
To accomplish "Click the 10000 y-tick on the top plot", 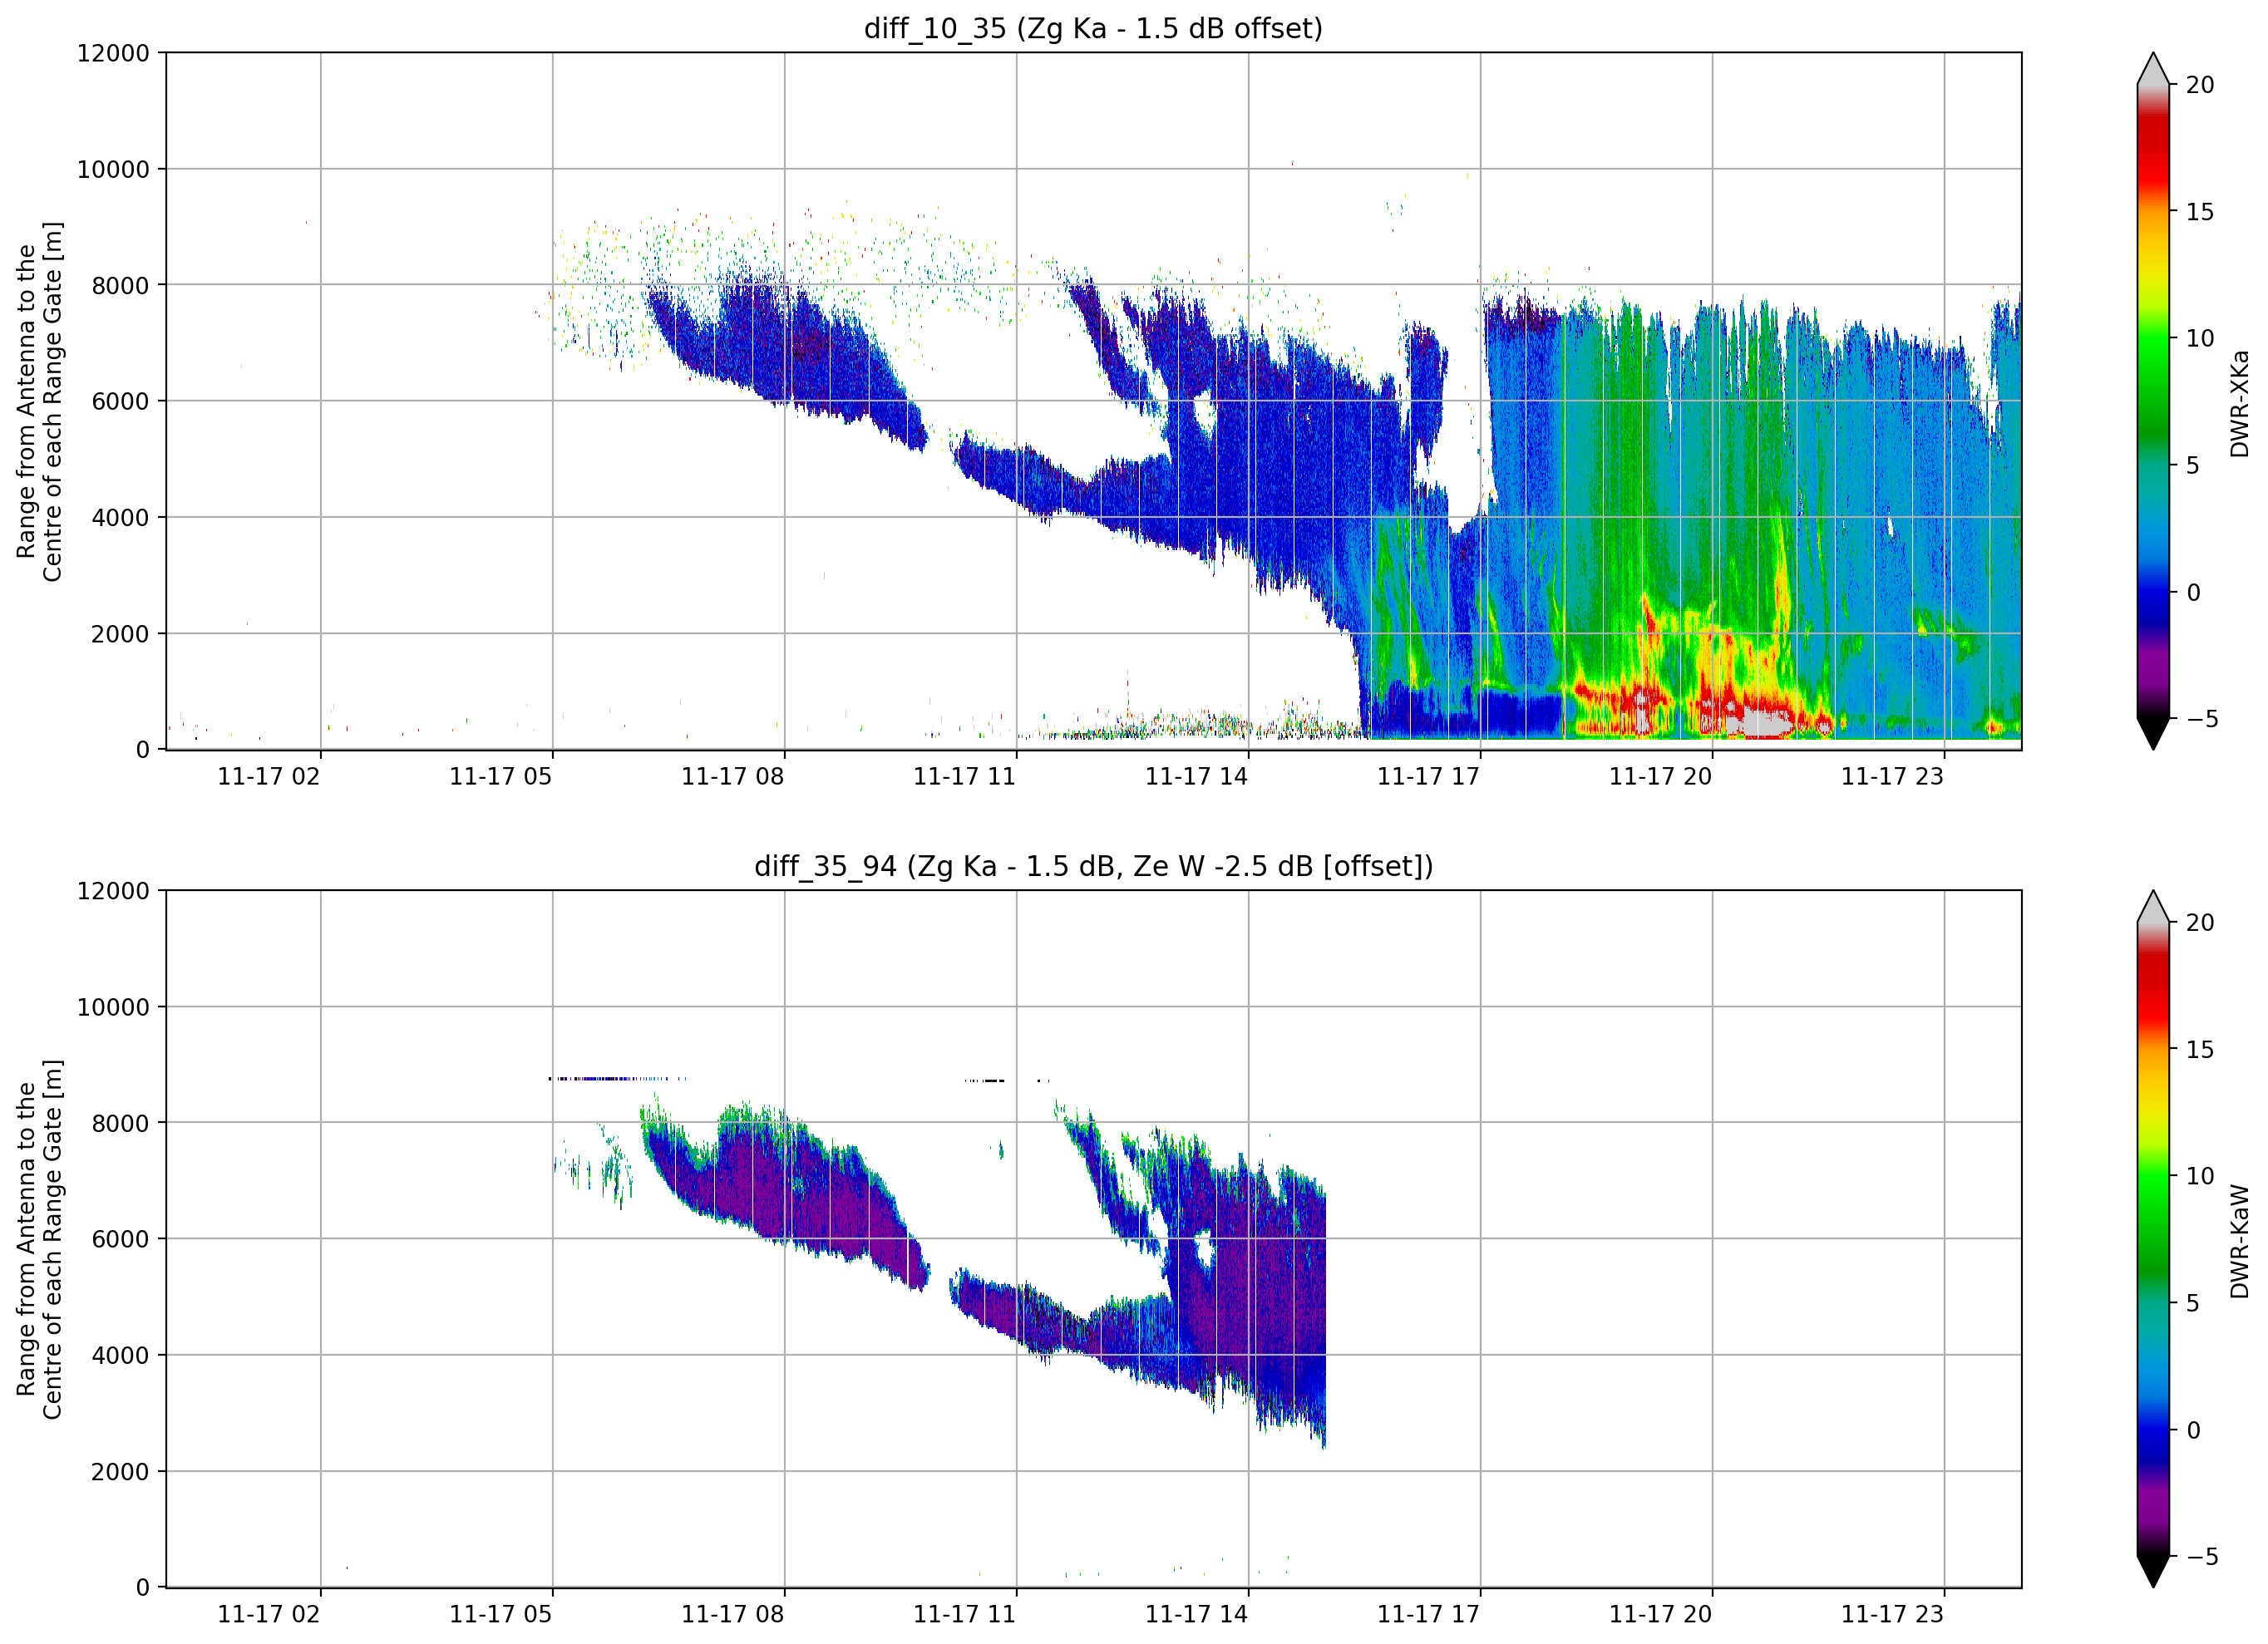I will point(113,169).
